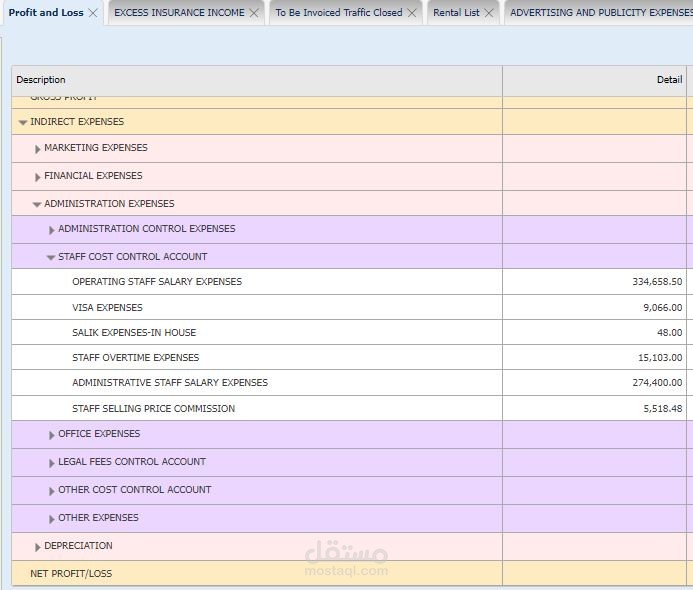Expand ADMINISTRATION CONTROL EXPENSES
Image resolution: width=693 pixels, height=590 pixels.
pyautogui.click(x=52, y=230)
